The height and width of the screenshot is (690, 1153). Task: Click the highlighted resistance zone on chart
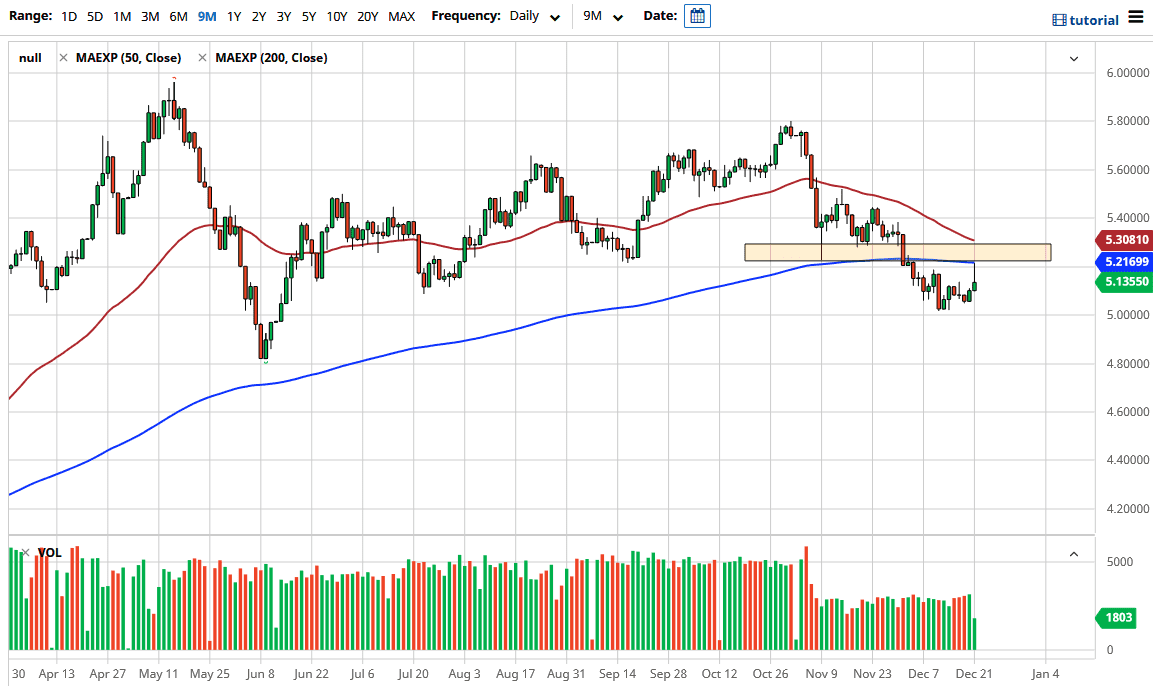coord(897,251)
